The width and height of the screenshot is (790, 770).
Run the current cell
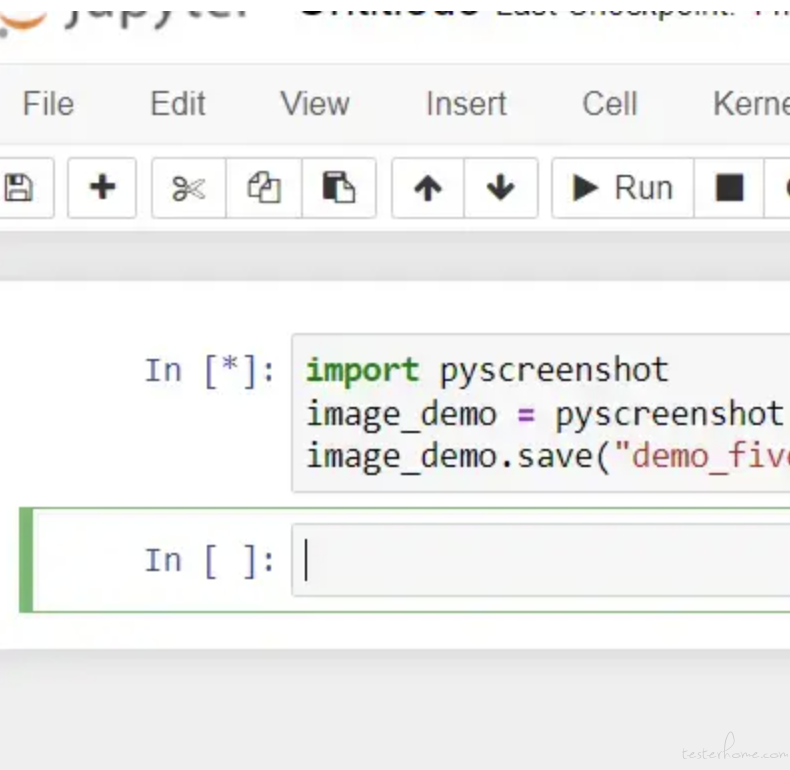tap(623, 188)
